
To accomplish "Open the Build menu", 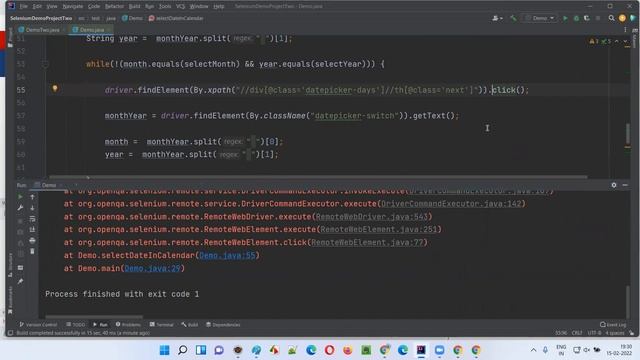I will click(x=134, y=7).
